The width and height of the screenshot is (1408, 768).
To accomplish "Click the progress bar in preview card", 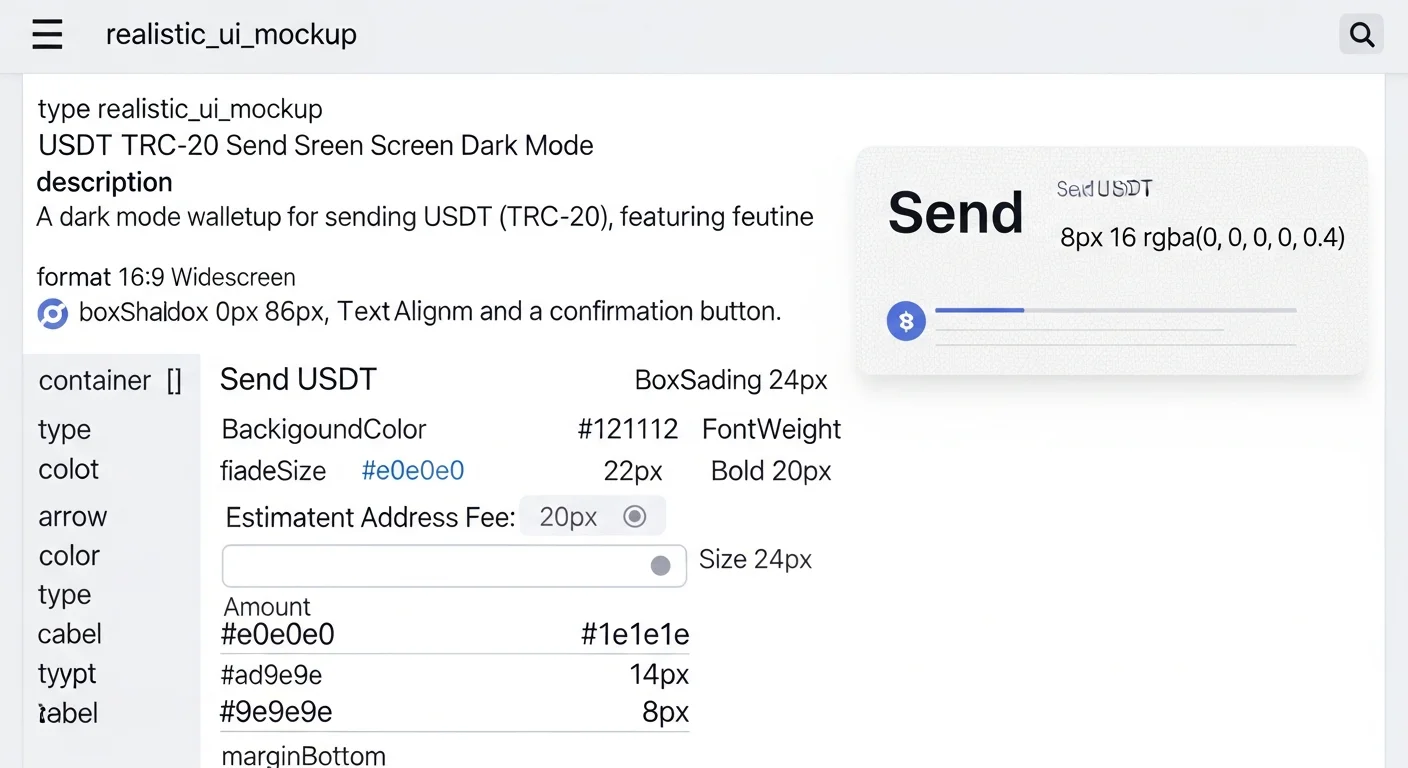I will 1115,311.
